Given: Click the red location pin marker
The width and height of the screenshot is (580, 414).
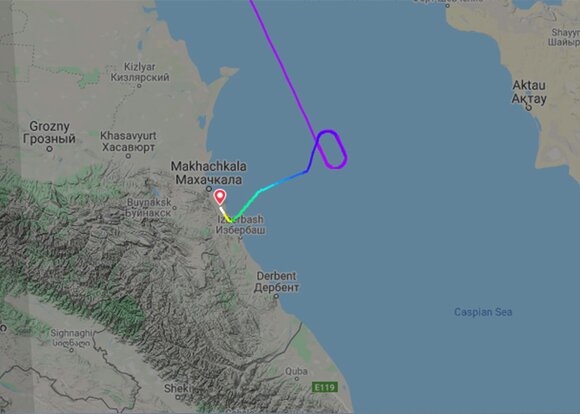Looking at the screenshot, I should click(x=220, y=197).
